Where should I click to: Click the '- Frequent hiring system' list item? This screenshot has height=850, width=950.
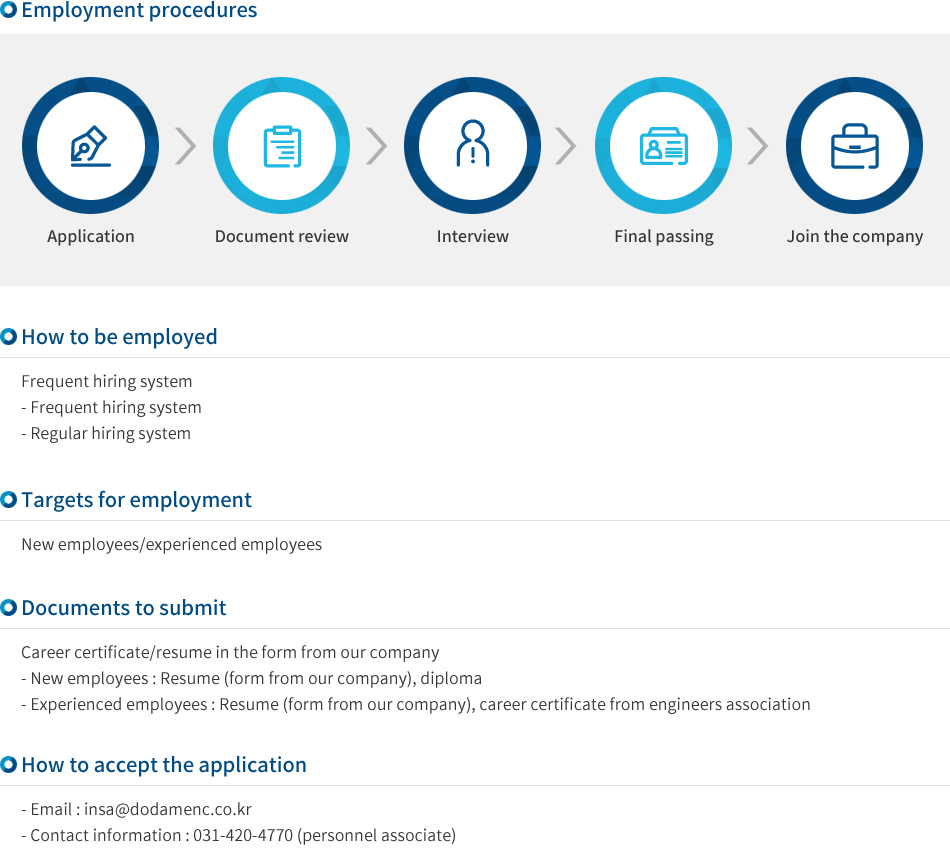(111, 407)
